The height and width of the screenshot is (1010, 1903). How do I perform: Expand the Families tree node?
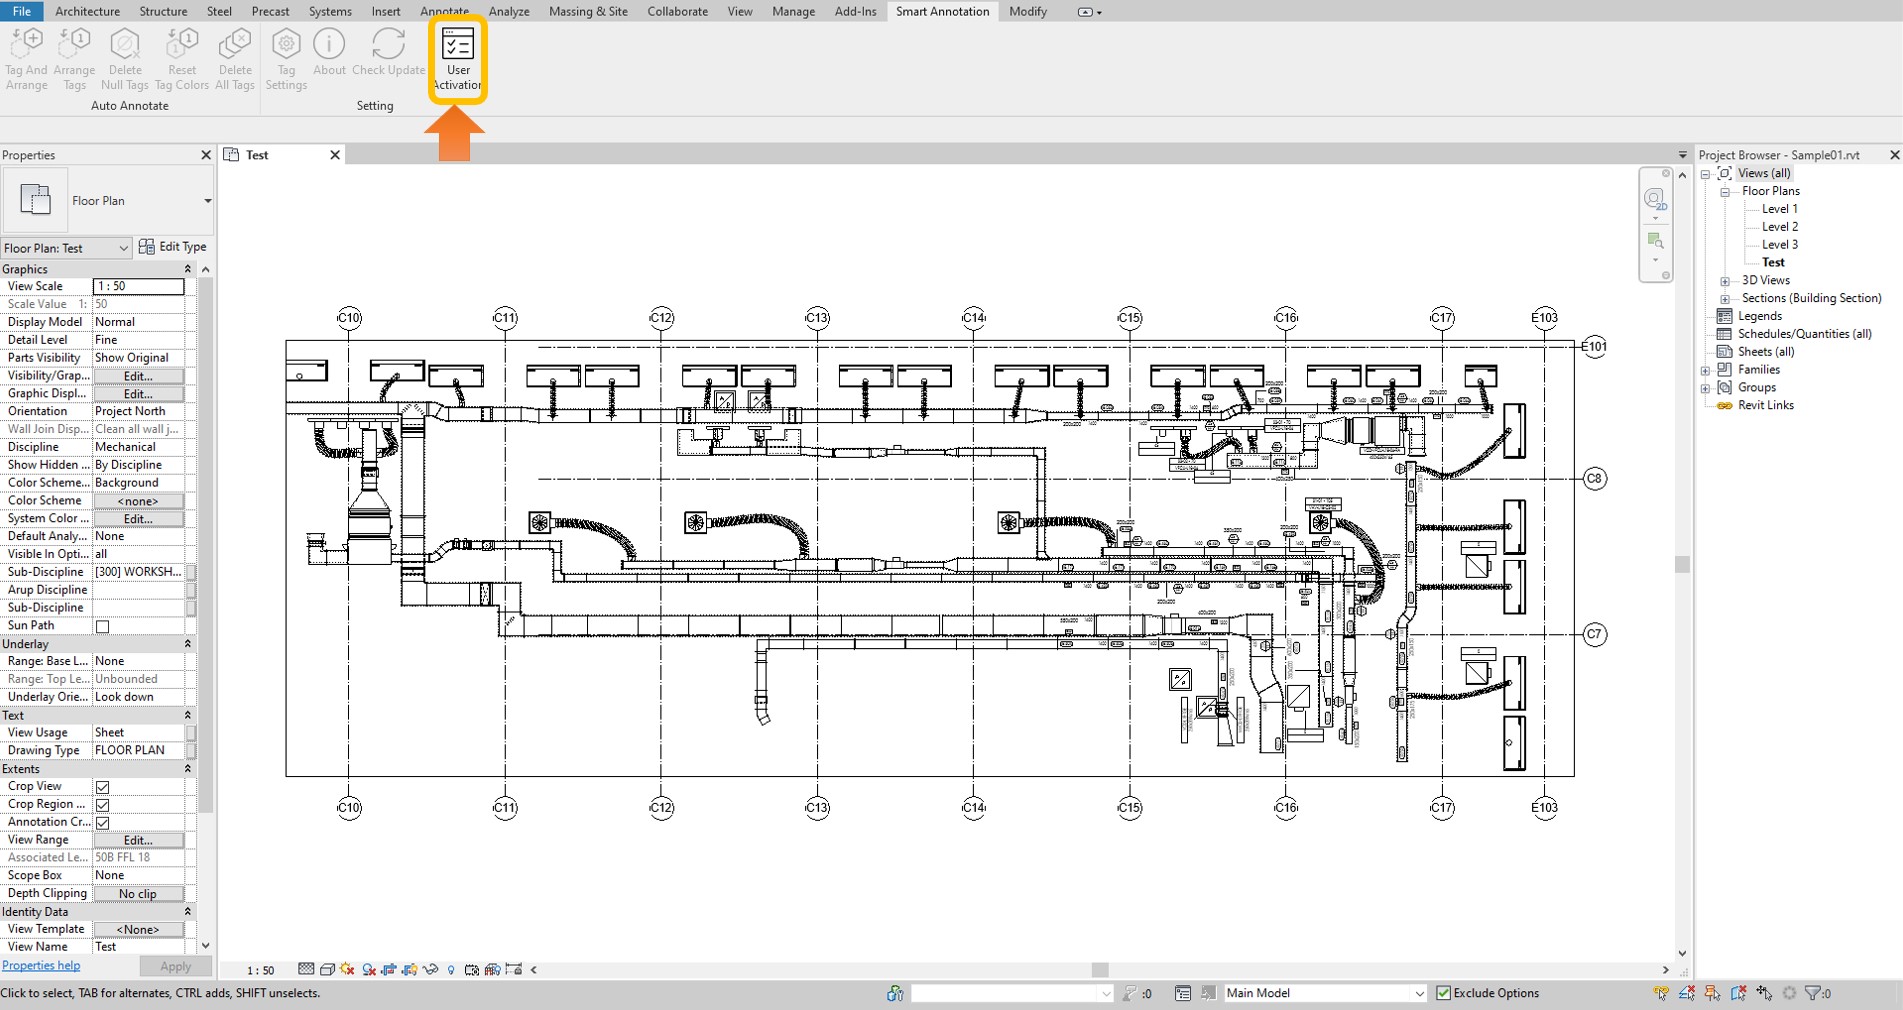(1706, 370)
